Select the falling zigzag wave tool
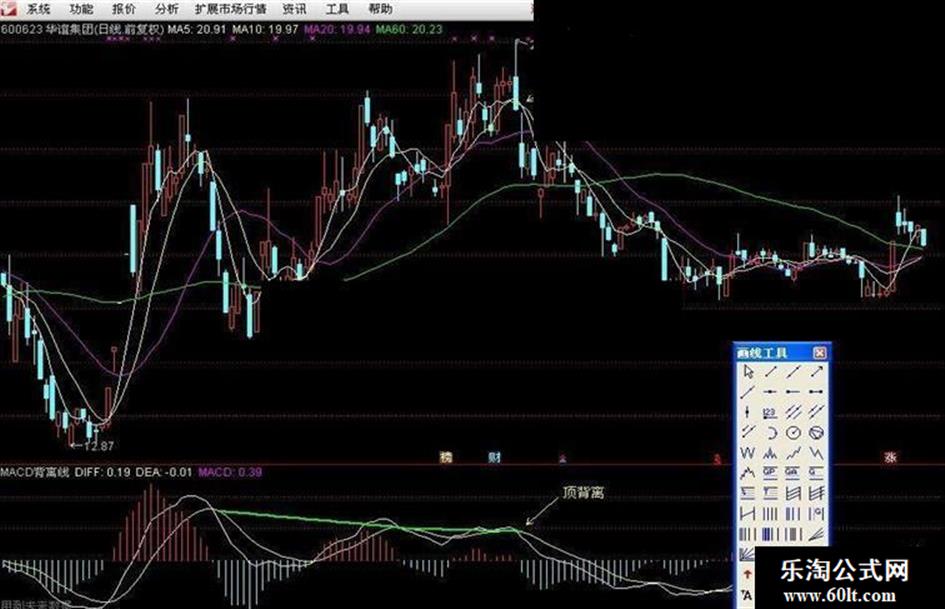Viewport: 945px width, 609px height. [816, 453]
